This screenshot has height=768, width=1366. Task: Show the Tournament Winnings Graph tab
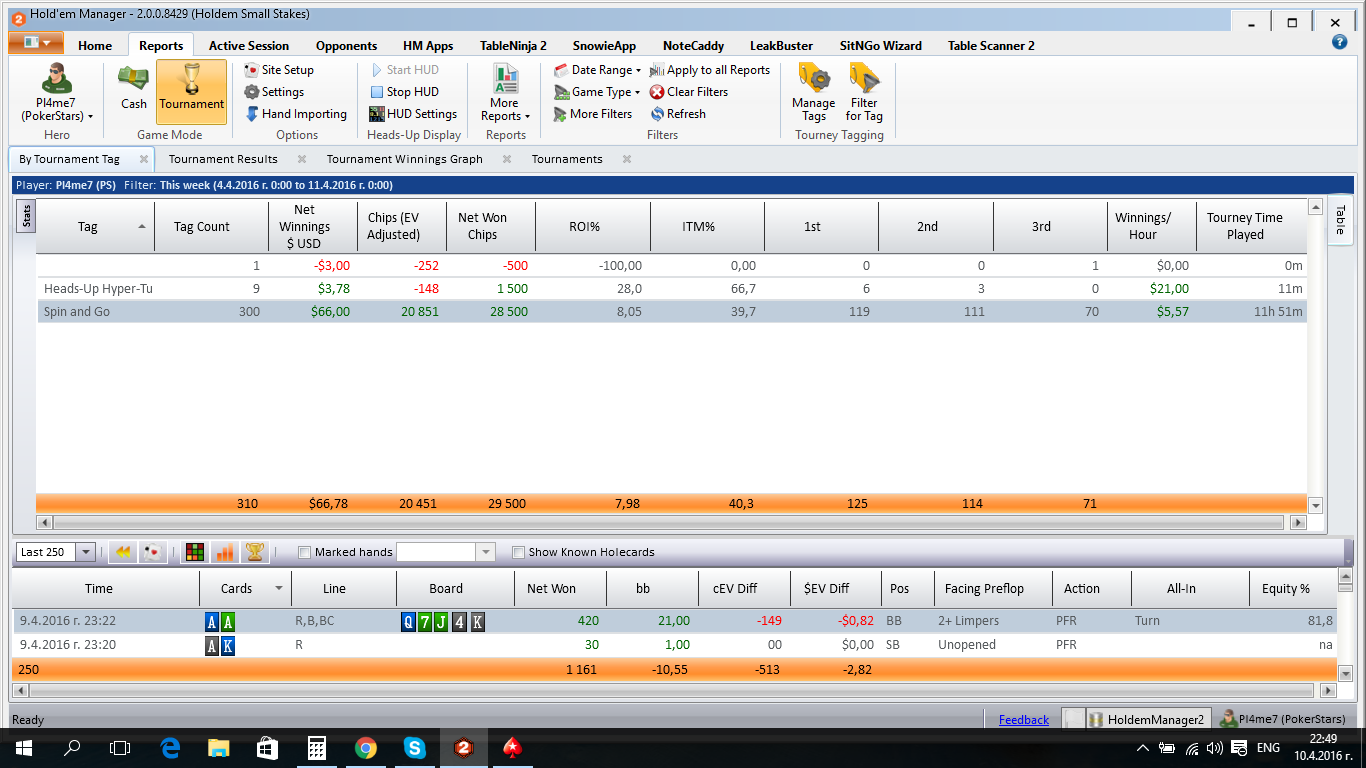[x=404, y=159]
